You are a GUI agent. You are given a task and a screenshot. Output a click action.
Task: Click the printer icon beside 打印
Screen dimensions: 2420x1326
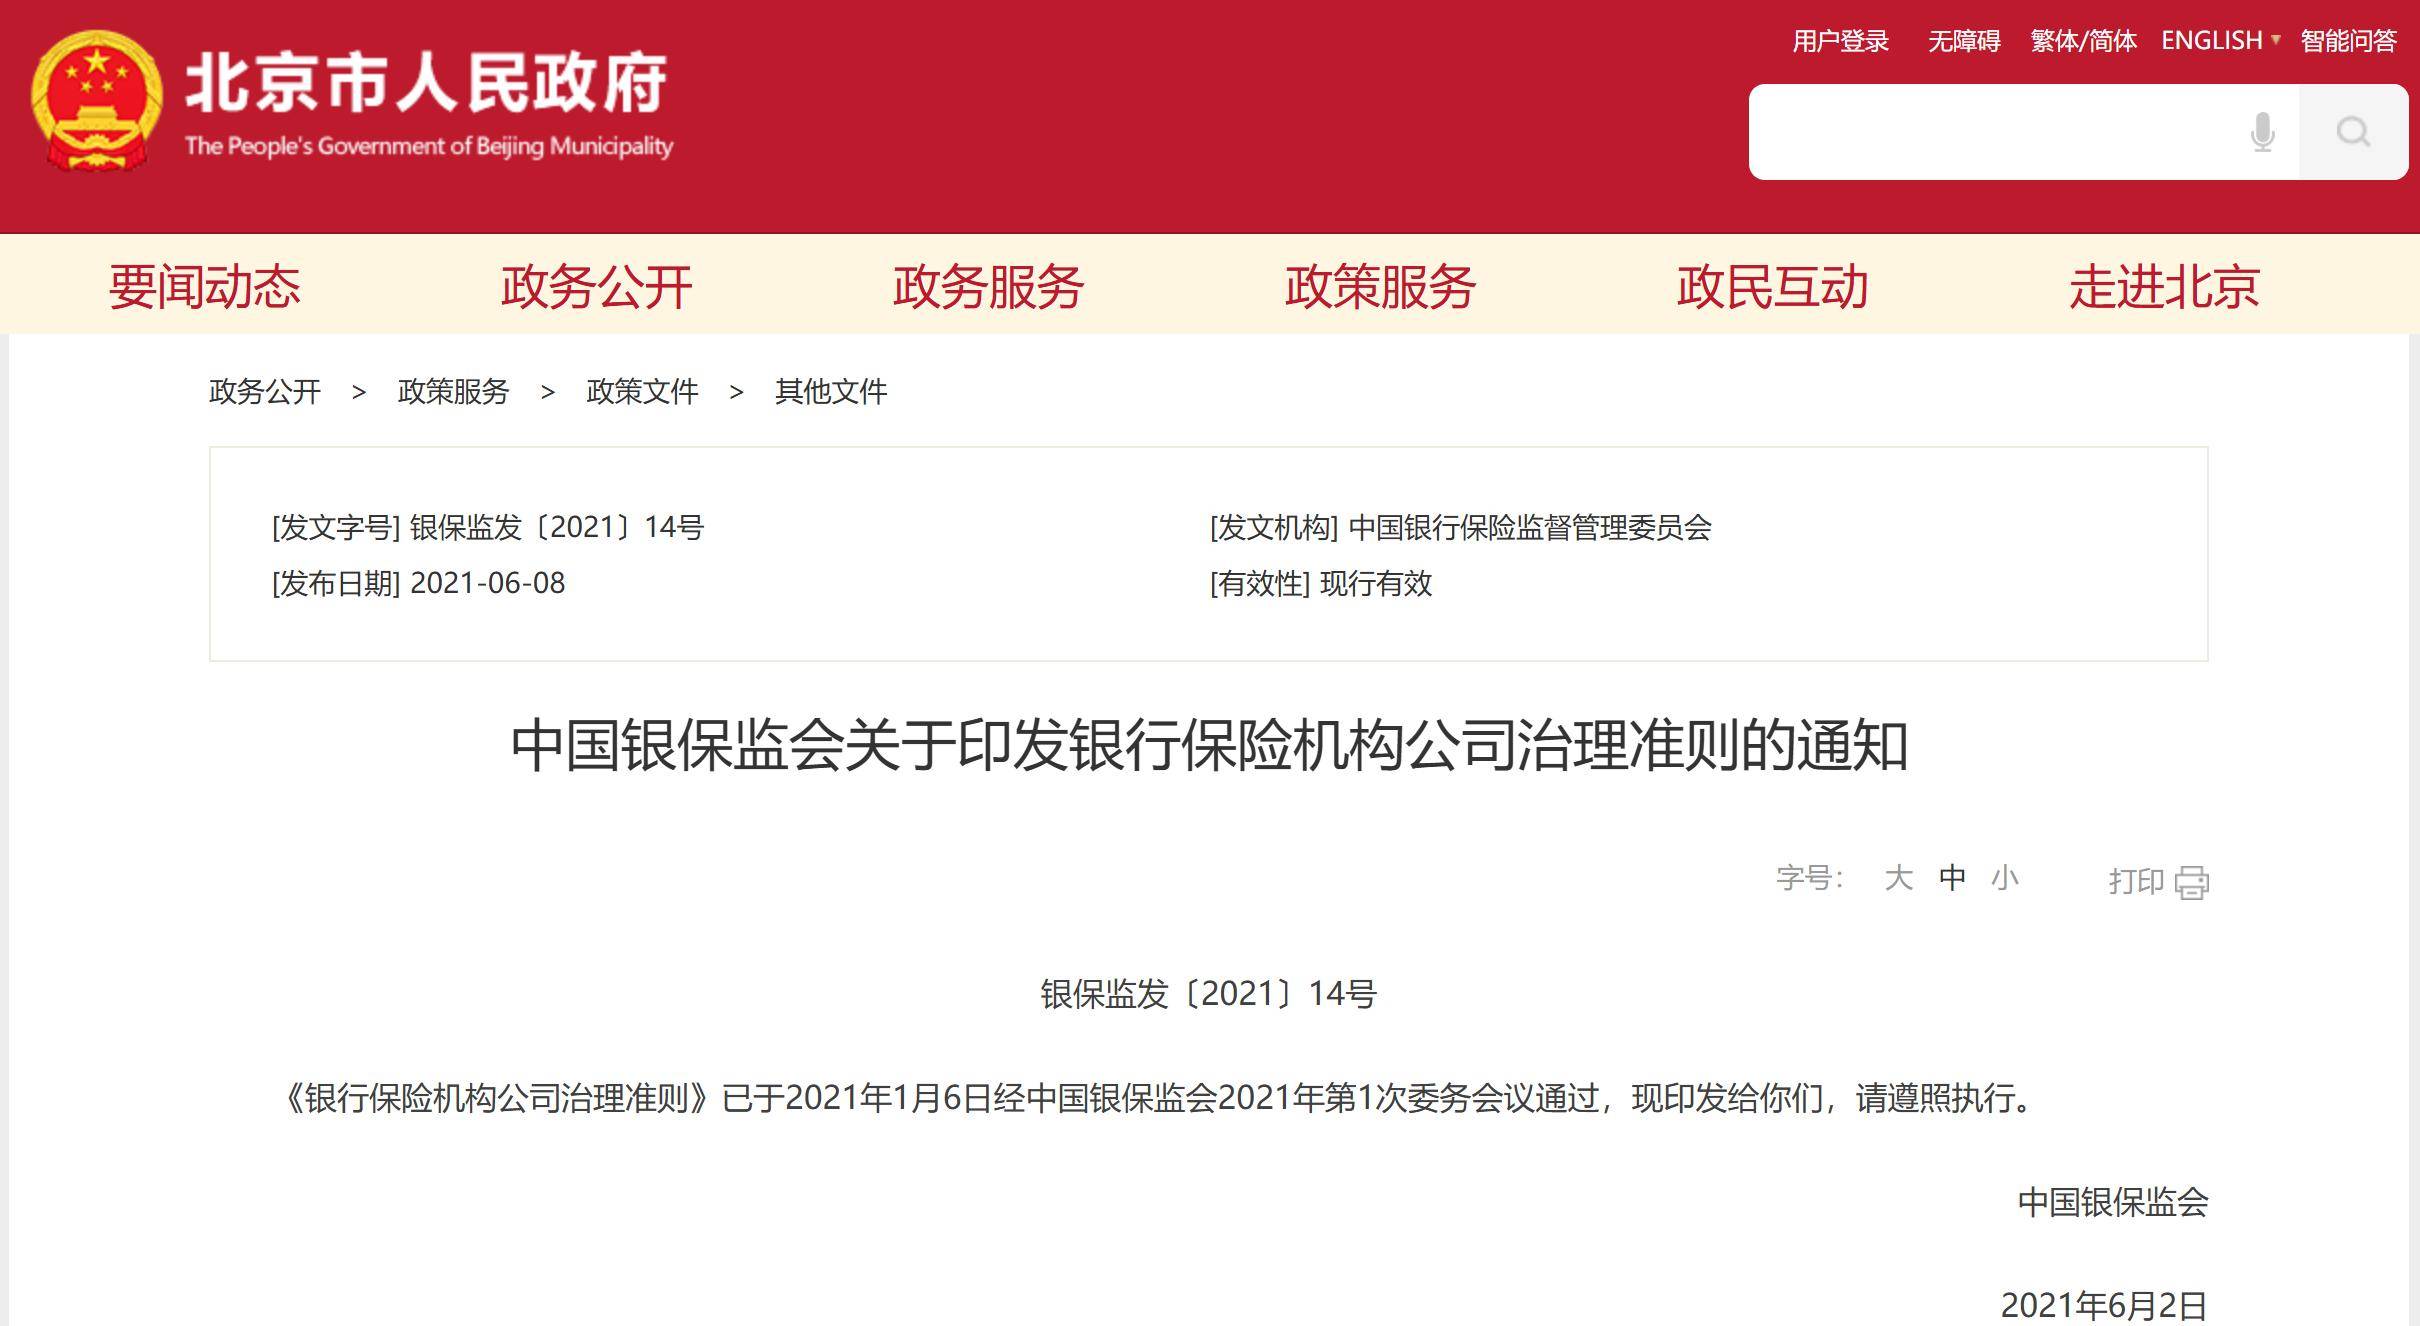pyautogui.click(x=2191, y=882)
